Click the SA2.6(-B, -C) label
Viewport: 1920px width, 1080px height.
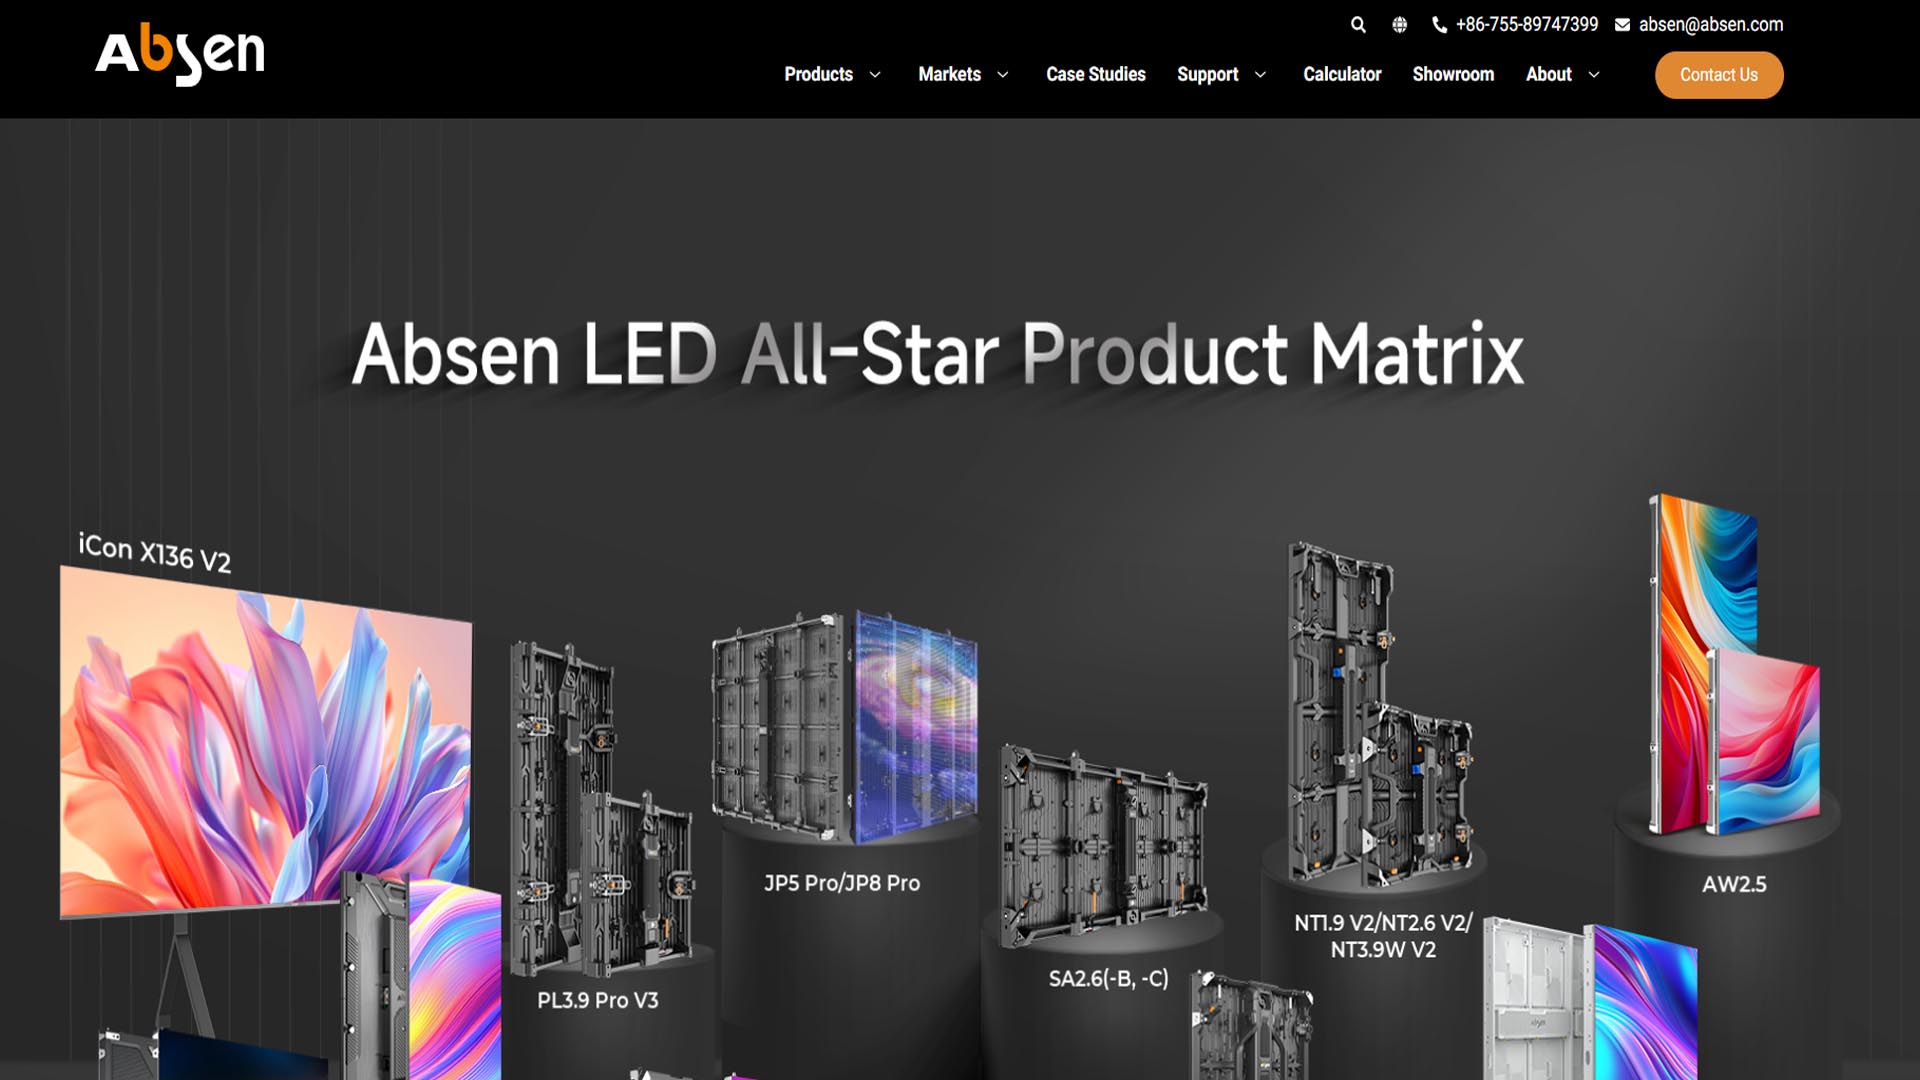1108,979
